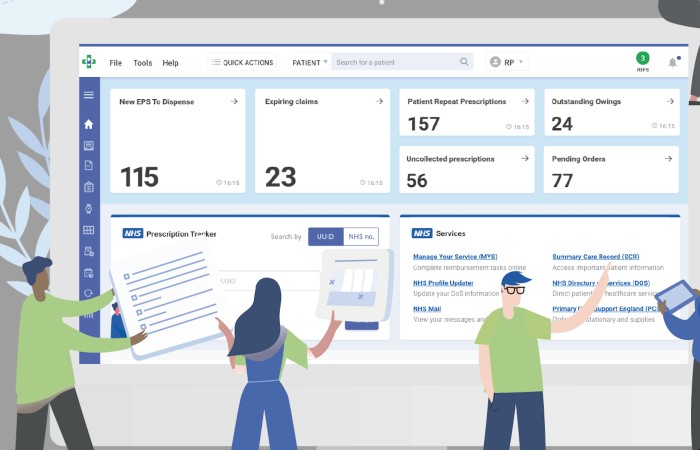Expand the RP user dropdown
Image resolution: width=700 pixels, height=450 pixels.
[507, 62]
